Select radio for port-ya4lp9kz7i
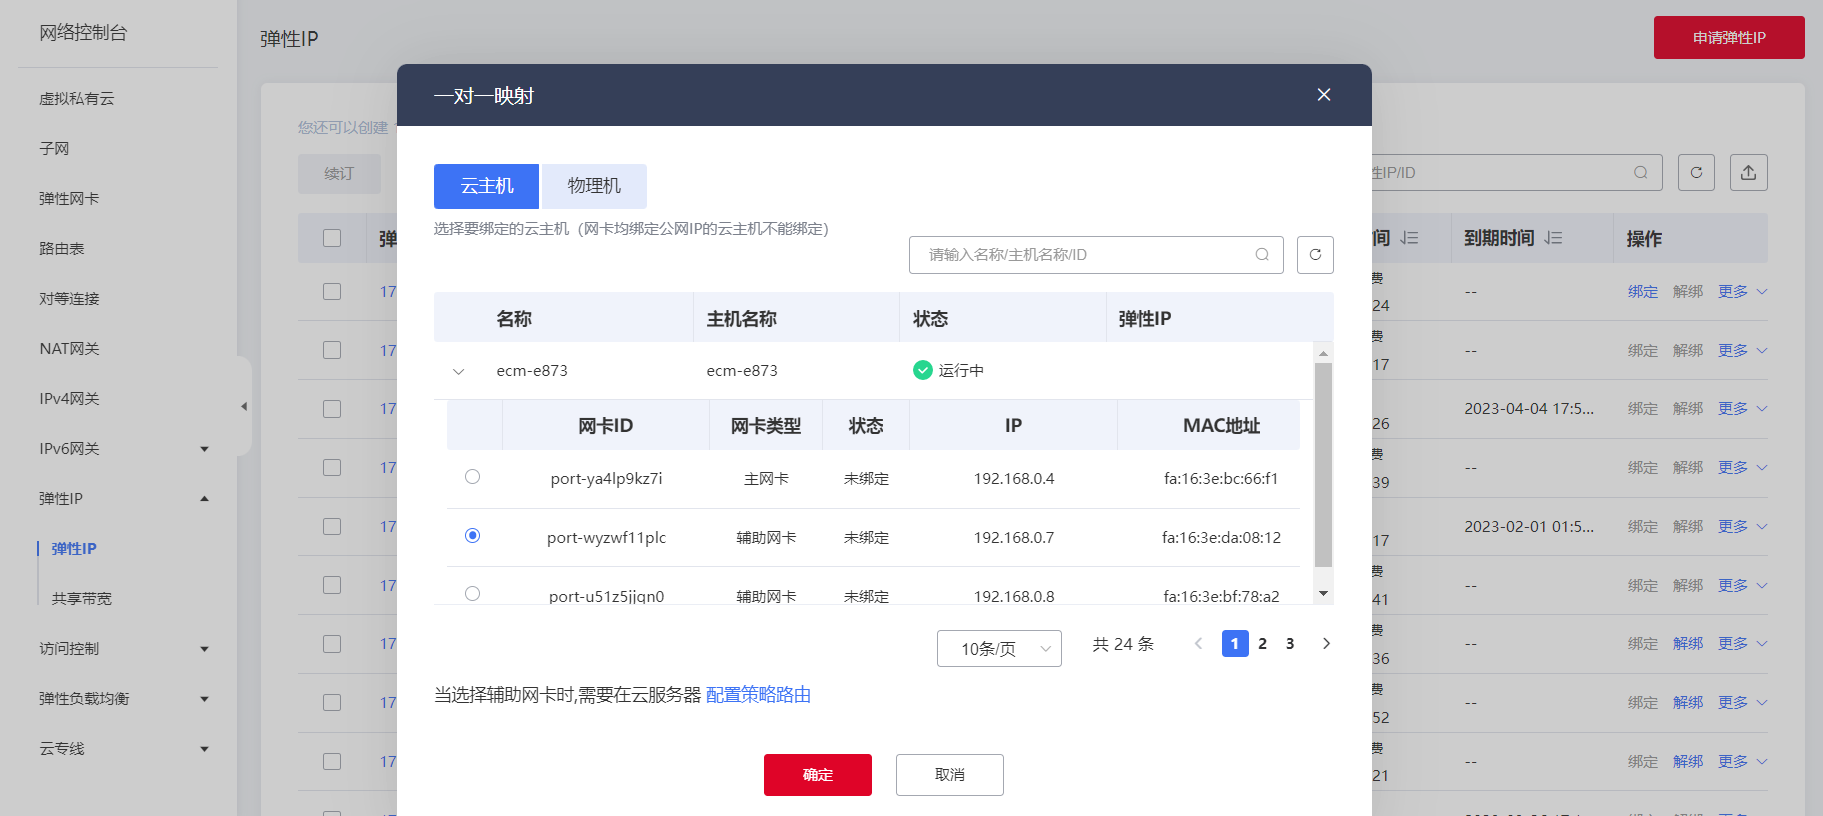Viewport: 1823px width, 816px height. [x=473, y=477]
